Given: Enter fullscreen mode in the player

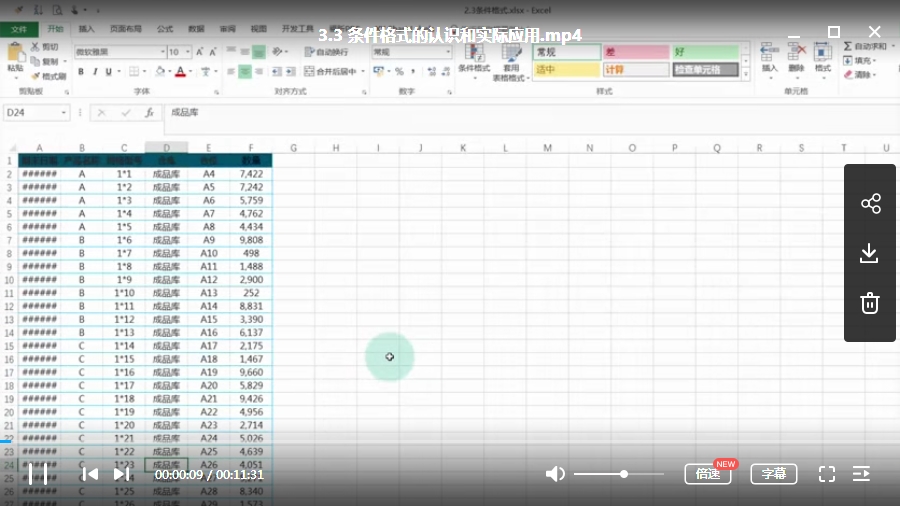Looking at the screenshot, I should pyautogui.click(x=827, y=474).
